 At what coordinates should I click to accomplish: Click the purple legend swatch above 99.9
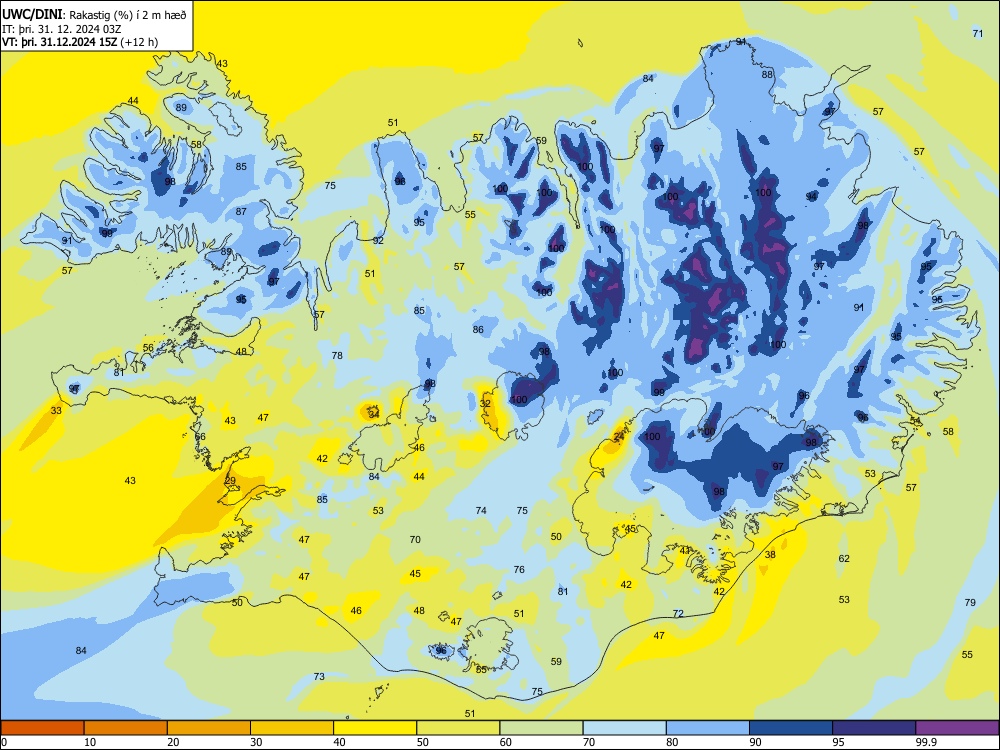pyautogui.click(x=957, y=728)
